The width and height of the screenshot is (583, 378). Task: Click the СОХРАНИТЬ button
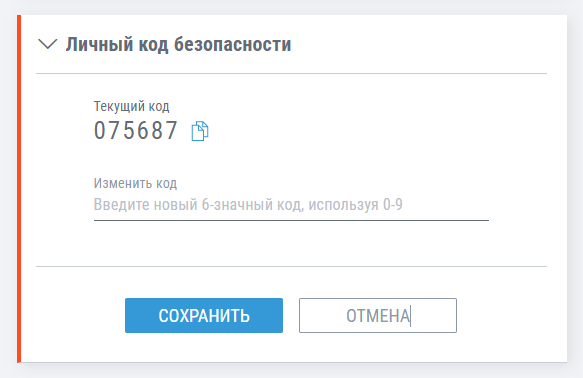(x=204, y=315)
